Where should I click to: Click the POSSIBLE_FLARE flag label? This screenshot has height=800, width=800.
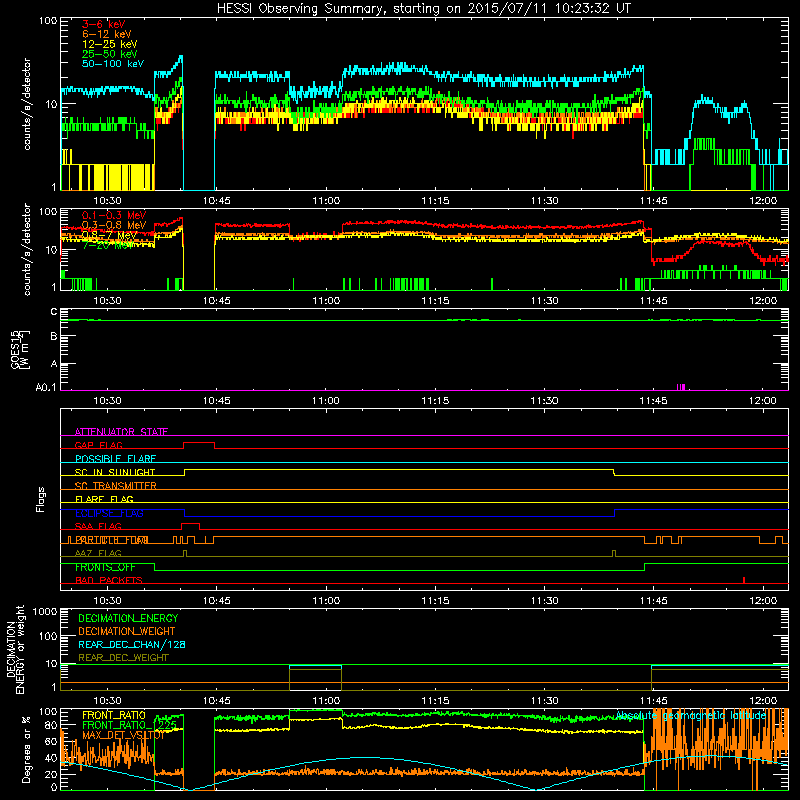pos(115,459)
